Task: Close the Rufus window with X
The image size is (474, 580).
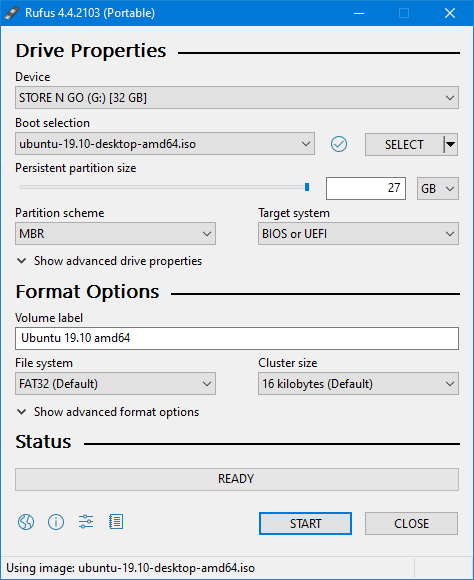Action: (450, 13)
